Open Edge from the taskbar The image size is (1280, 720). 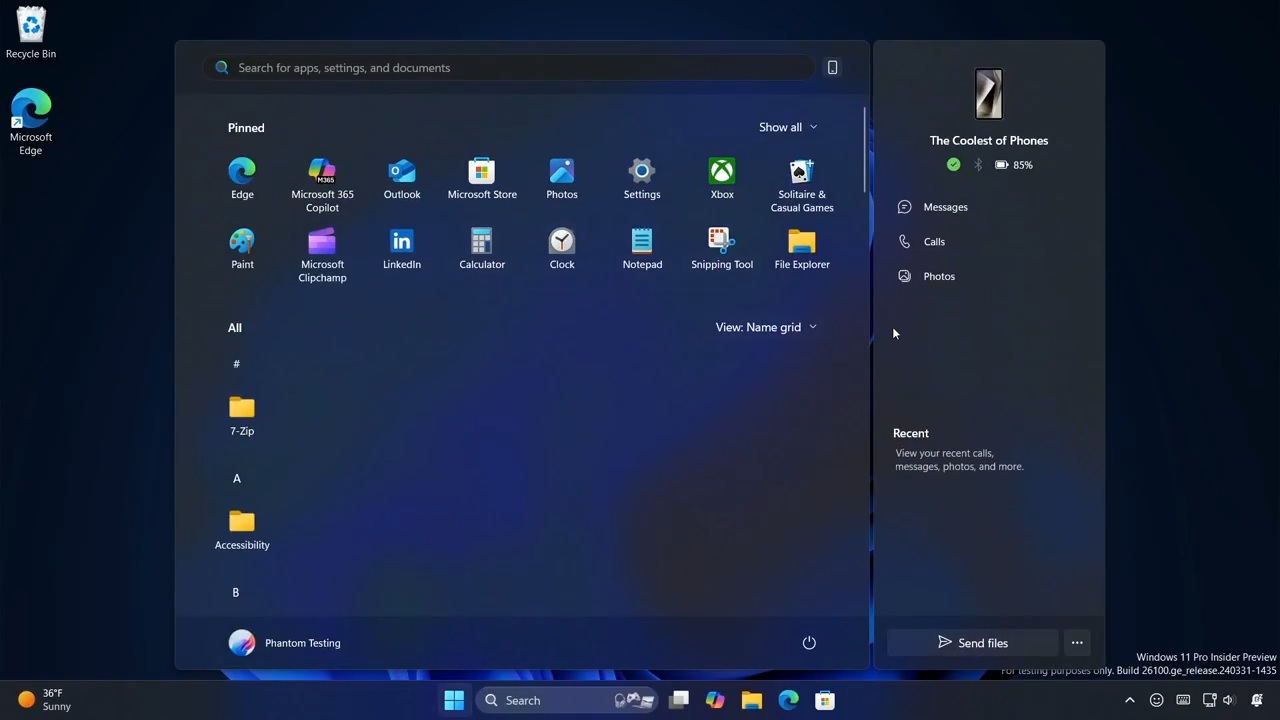[789, 700]
